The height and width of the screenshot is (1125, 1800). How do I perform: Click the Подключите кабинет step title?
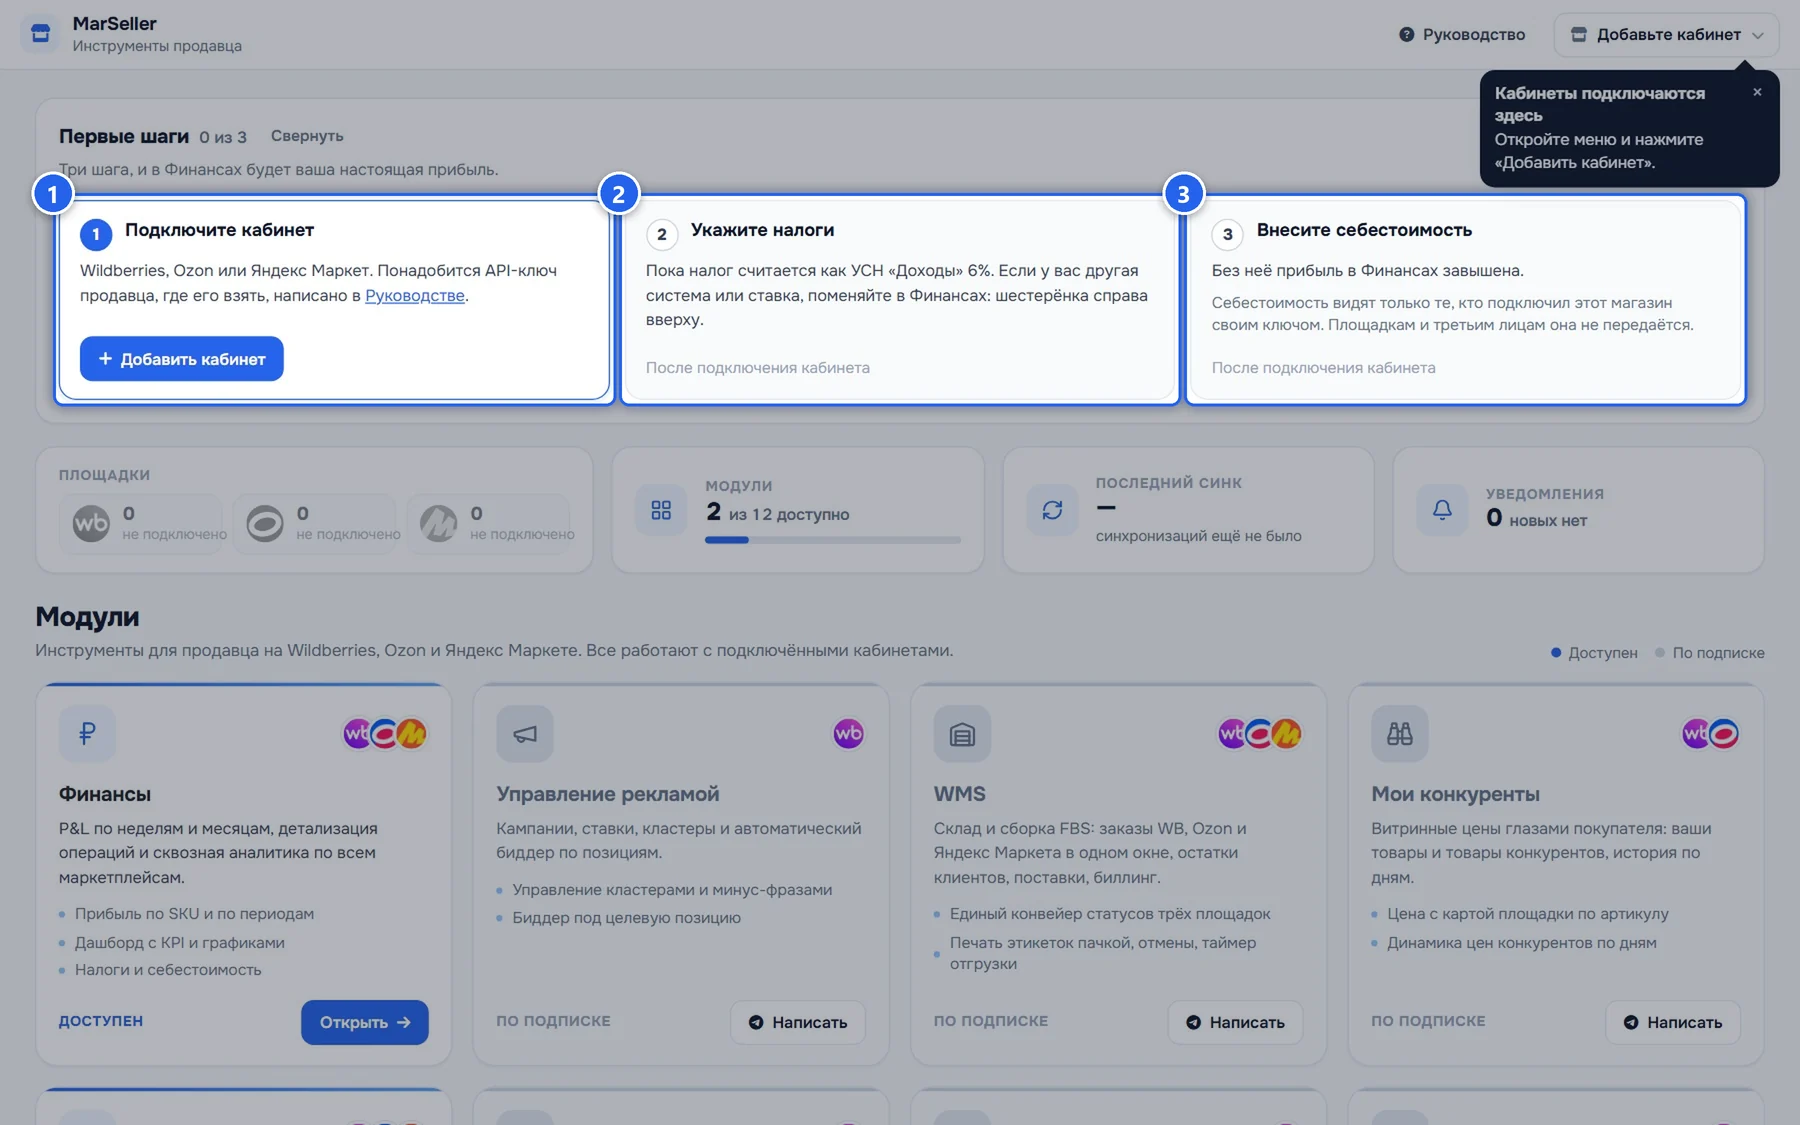click(219, 230)
